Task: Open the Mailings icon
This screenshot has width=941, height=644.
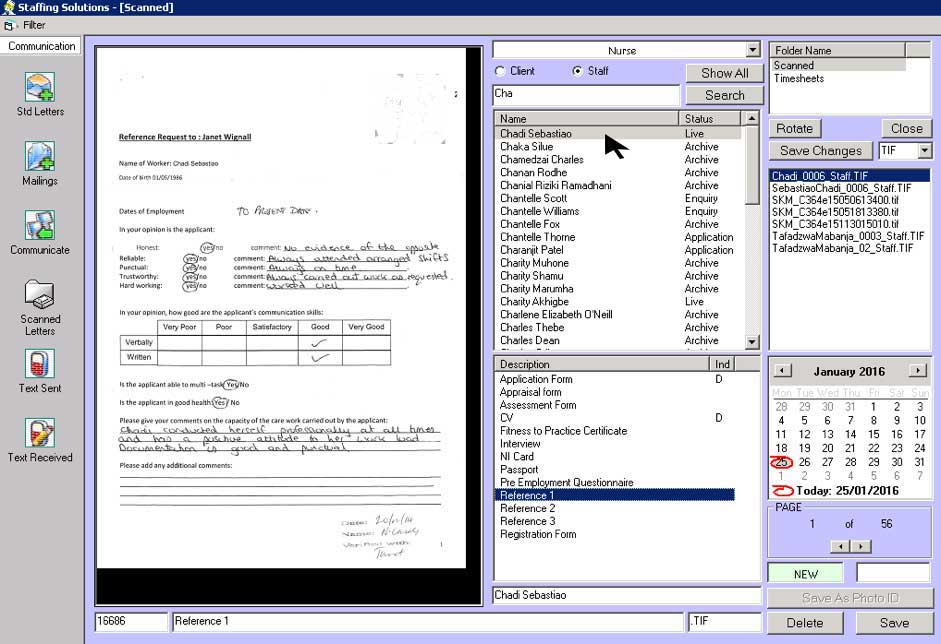Action: tap(40, 158)
